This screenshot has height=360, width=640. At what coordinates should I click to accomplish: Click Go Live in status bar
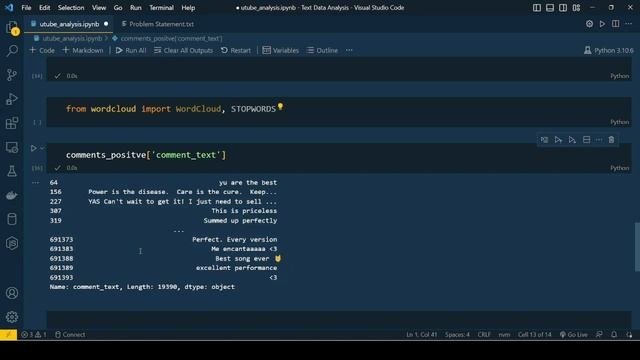pyautogui.click(x=573, y=335)
